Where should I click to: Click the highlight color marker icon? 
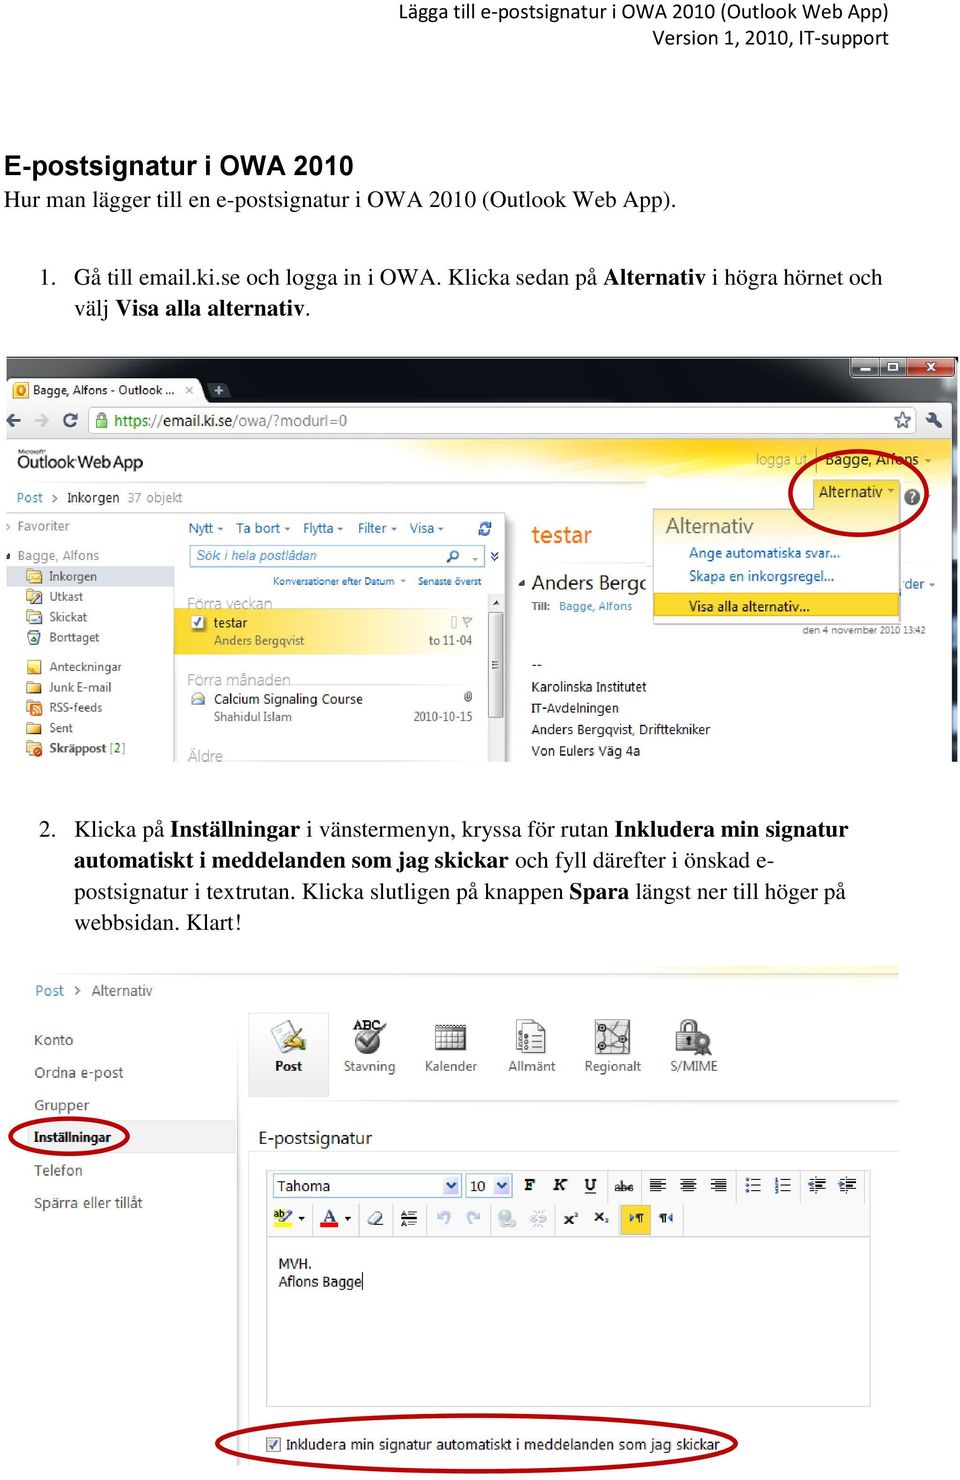(283, 1217)
